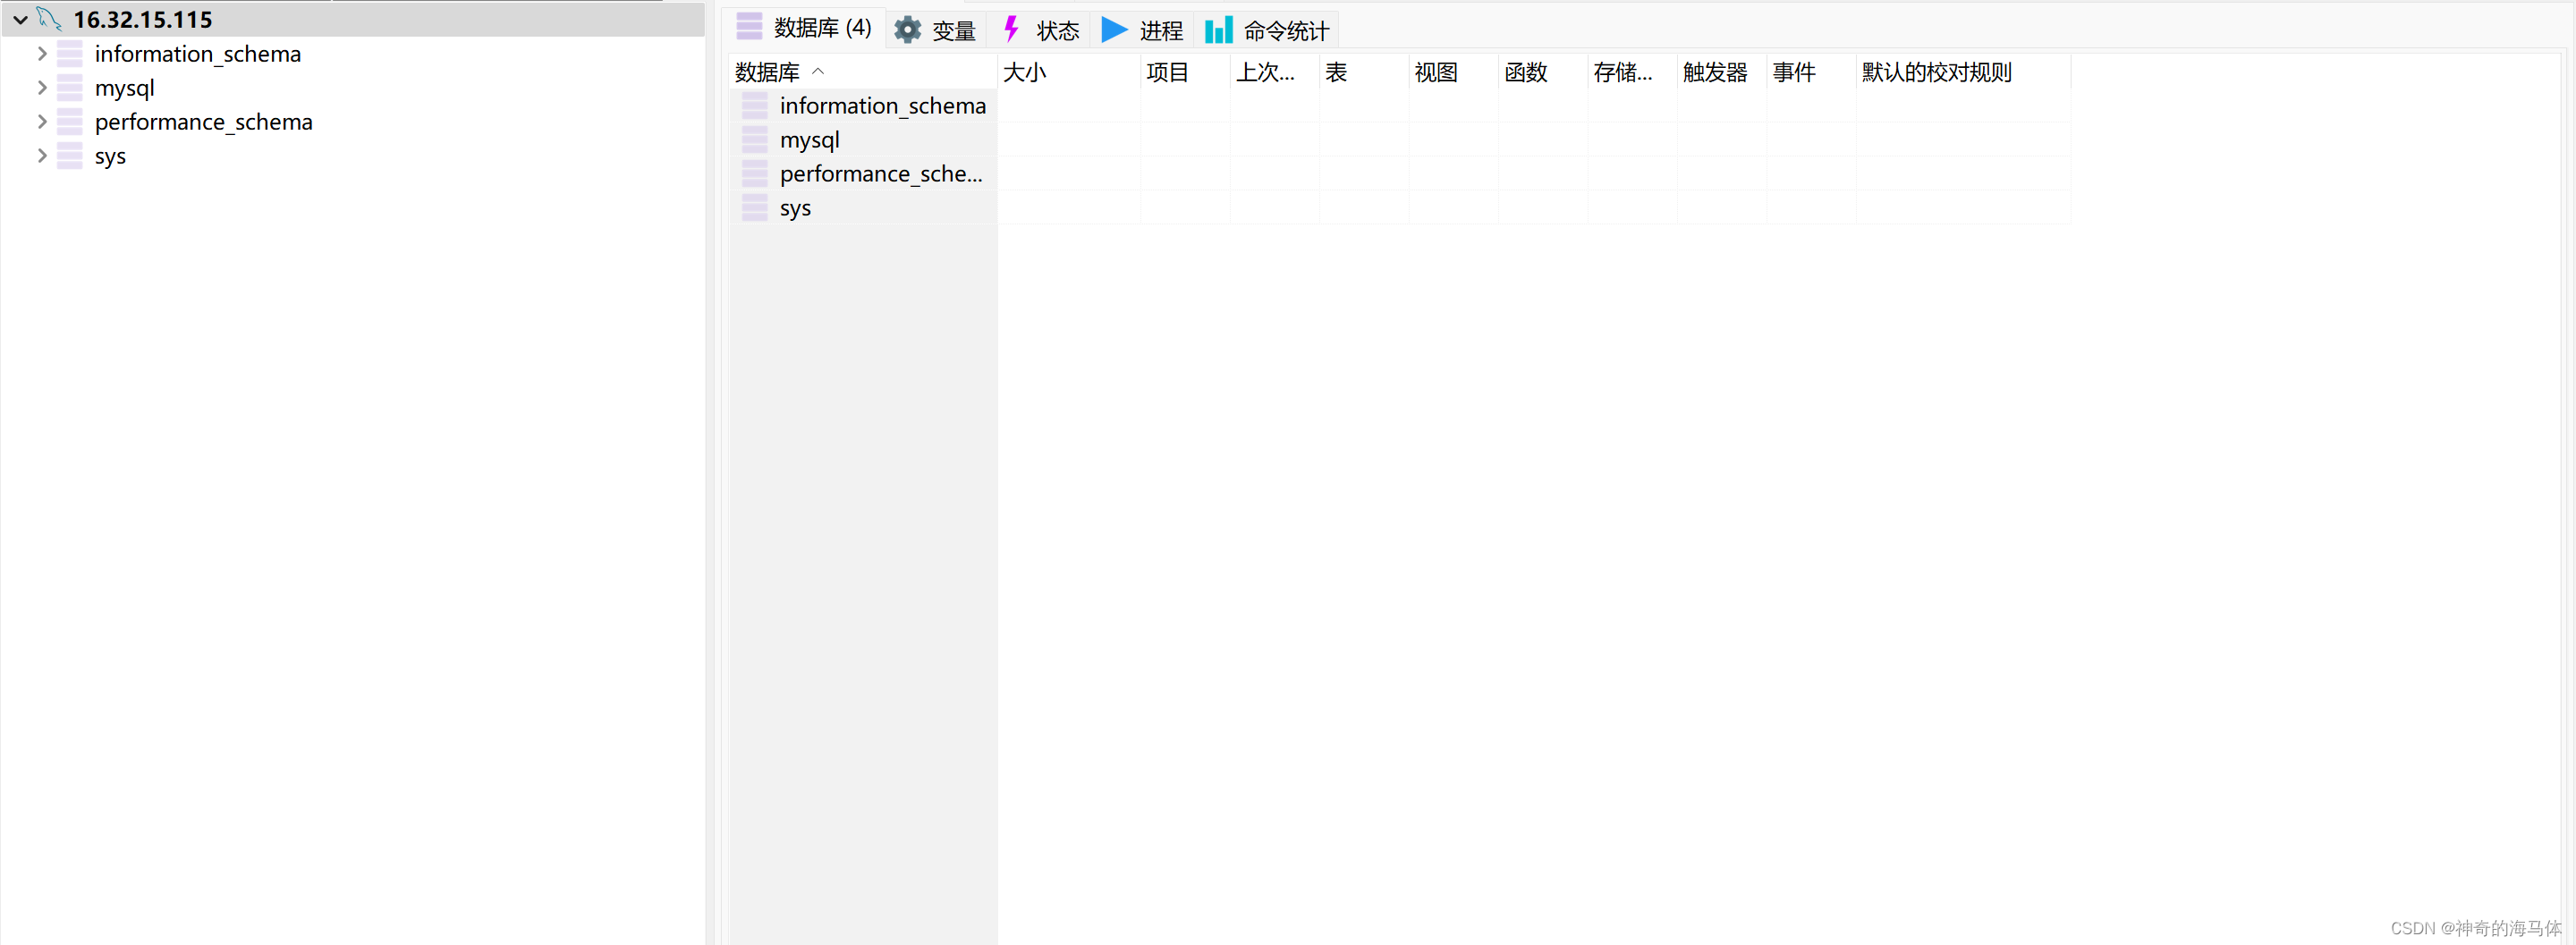
Task: Click the 触发器 column header
Action: point(1722,72)
